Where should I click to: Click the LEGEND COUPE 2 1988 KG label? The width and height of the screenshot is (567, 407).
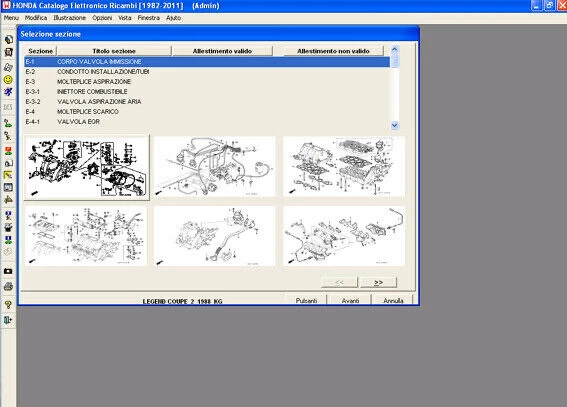(182, 301)
